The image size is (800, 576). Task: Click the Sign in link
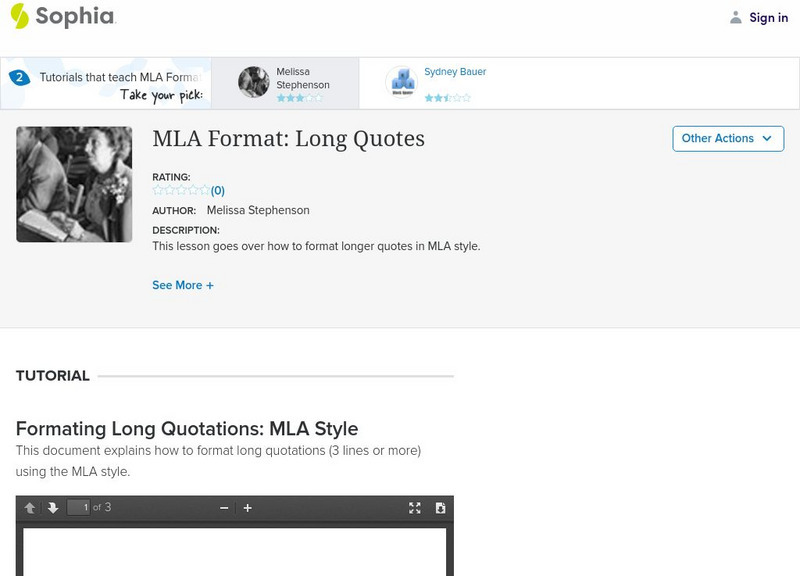[x=768, y=17]
